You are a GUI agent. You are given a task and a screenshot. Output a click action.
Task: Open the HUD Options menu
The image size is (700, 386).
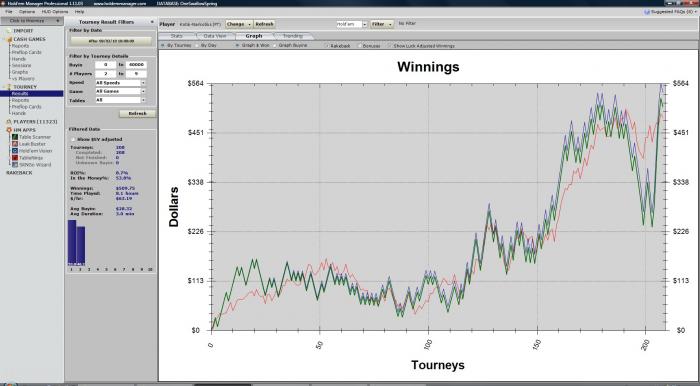coord(55,12)
